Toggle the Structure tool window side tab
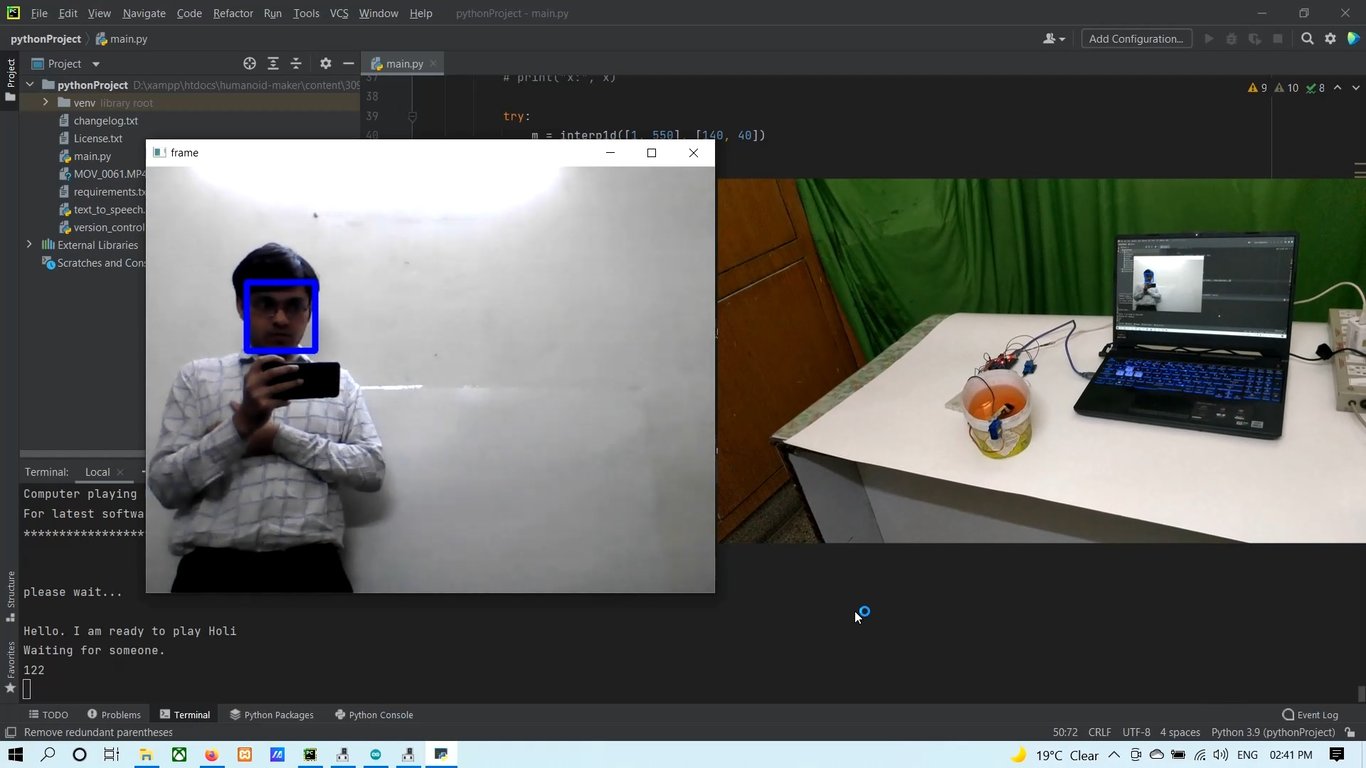This screenshot has height=768, width=1366. (11, 596)
